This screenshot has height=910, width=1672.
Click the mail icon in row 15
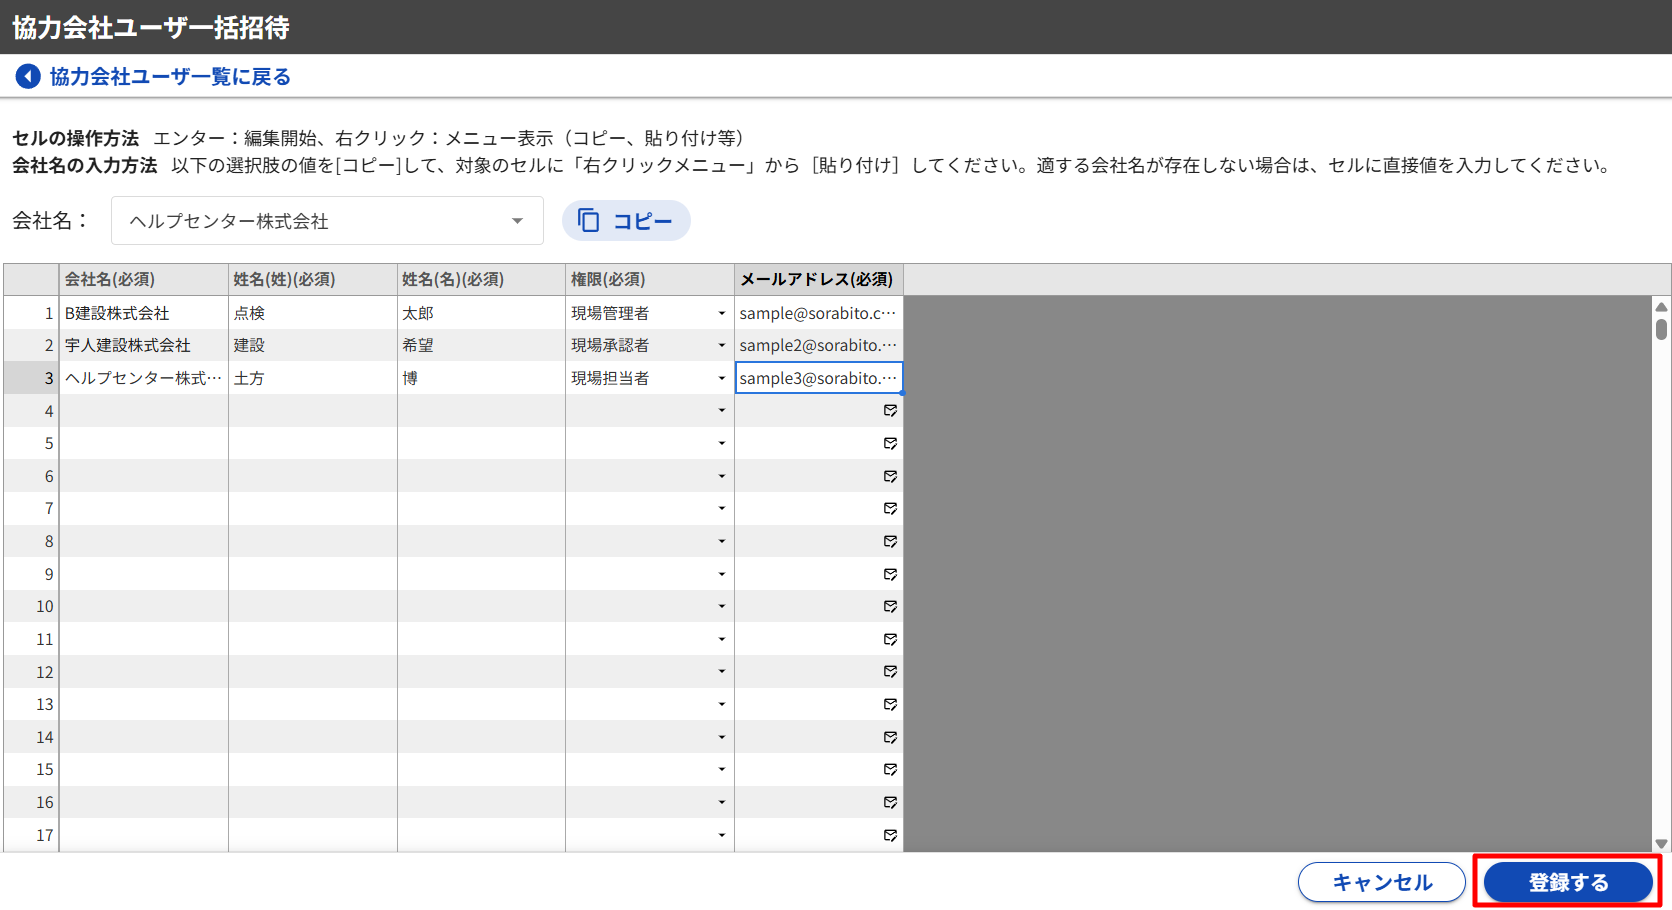pyautogui.click(x=890, y=770)
